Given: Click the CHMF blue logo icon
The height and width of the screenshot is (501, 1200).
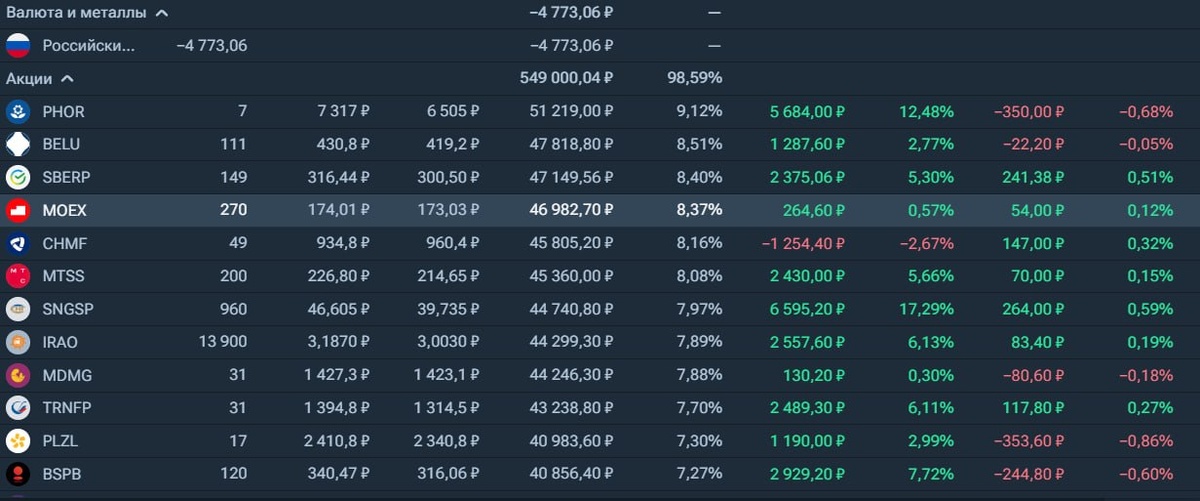Looking at the screenshot, I should pyautogui.click(x=18, y=244).
